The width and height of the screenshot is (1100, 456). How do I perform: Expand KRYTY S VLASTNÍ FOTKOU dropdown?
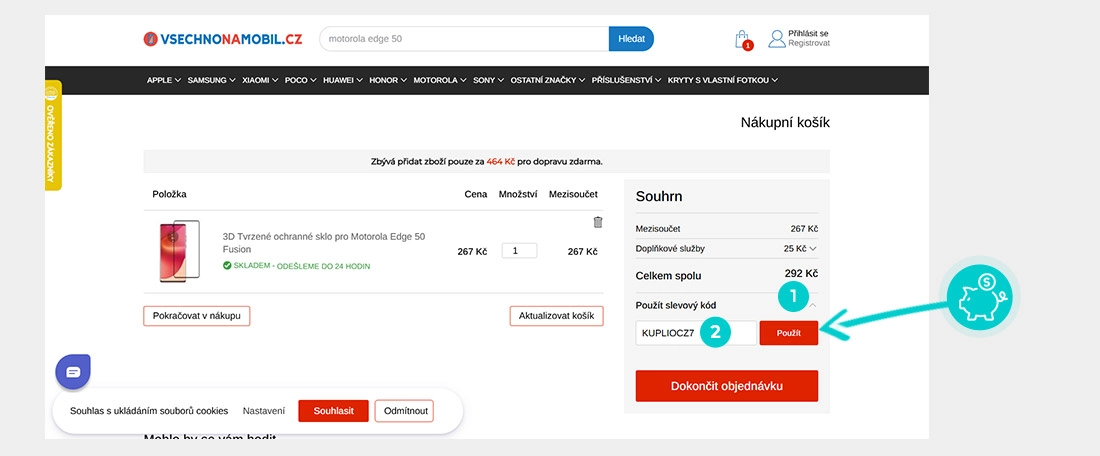coord(723,80)
